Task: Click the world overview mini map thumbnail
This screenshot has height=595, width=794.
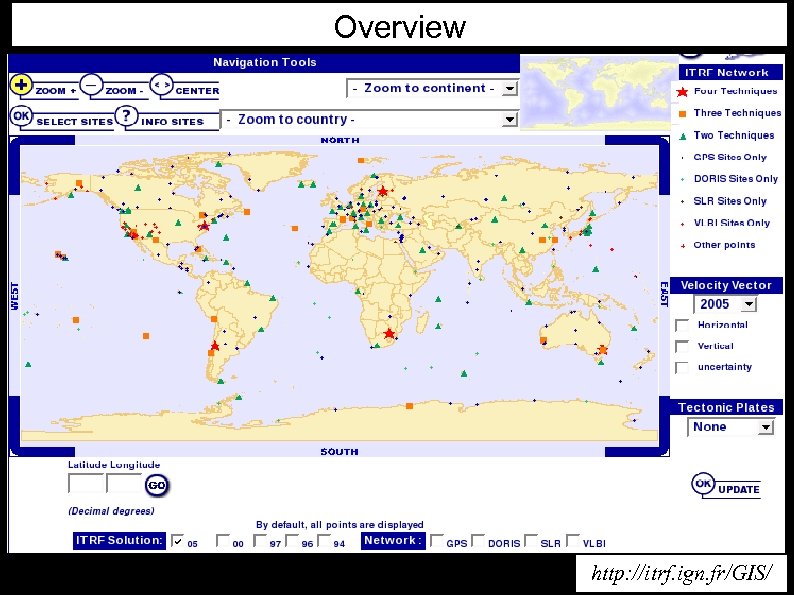Action: coord(599,92)
